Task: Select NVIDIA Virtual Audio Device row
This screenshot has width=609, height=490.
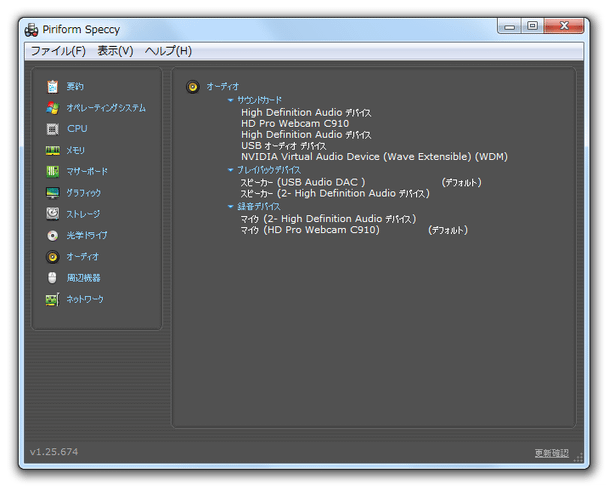Action: 374,157
